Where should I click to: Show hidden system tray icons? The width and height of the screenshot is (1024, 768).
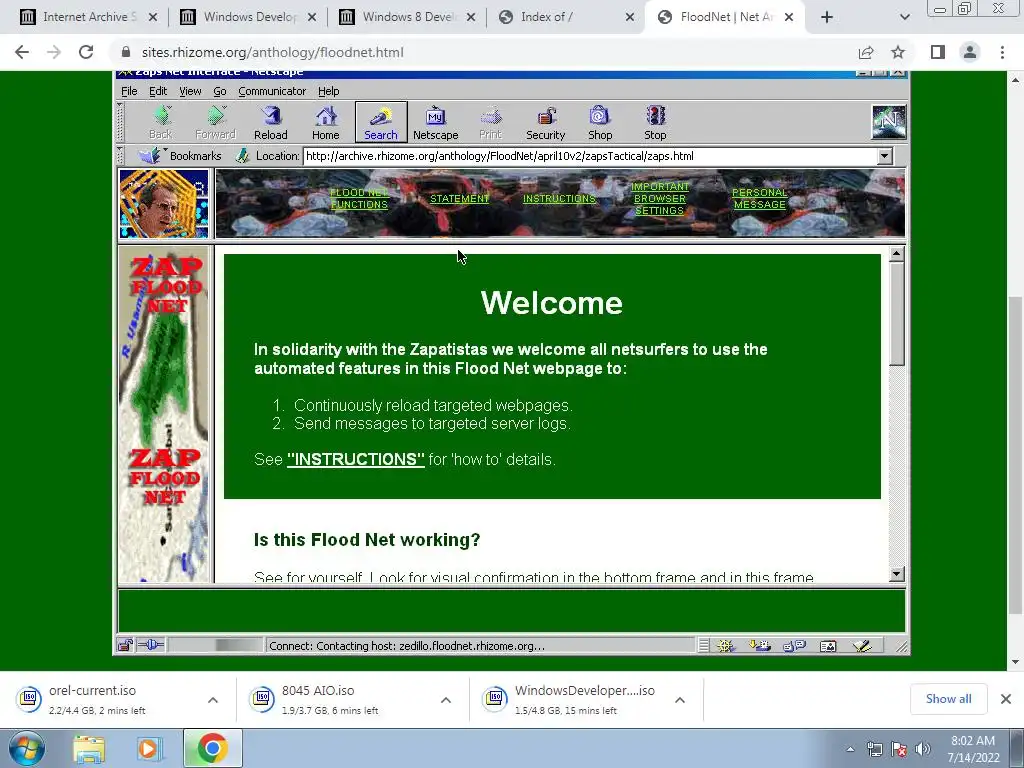pyautogui.click(x=850, y=749)
